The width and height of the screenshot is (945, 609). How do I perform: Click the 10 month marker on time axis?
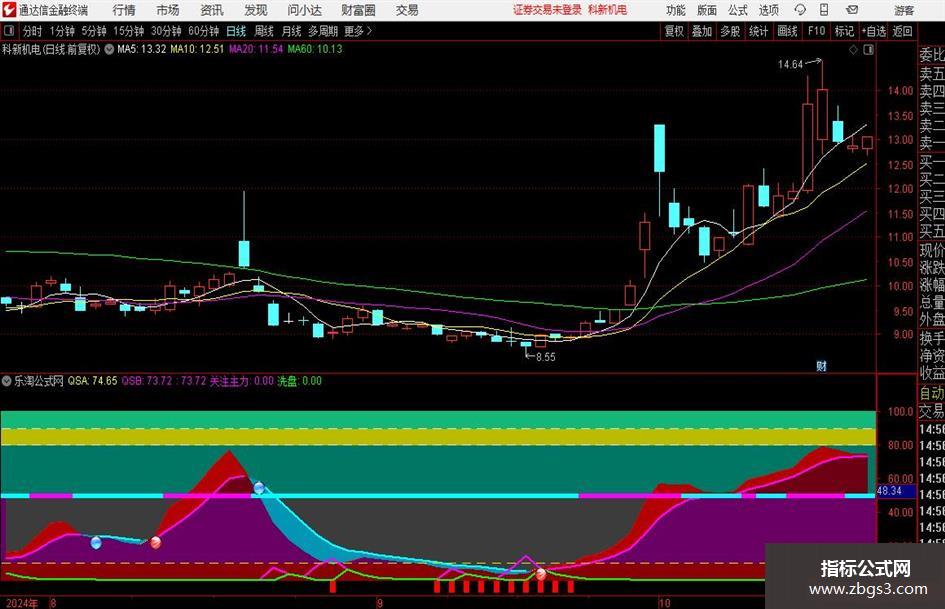pyautogui.click(x=664, y=603)
